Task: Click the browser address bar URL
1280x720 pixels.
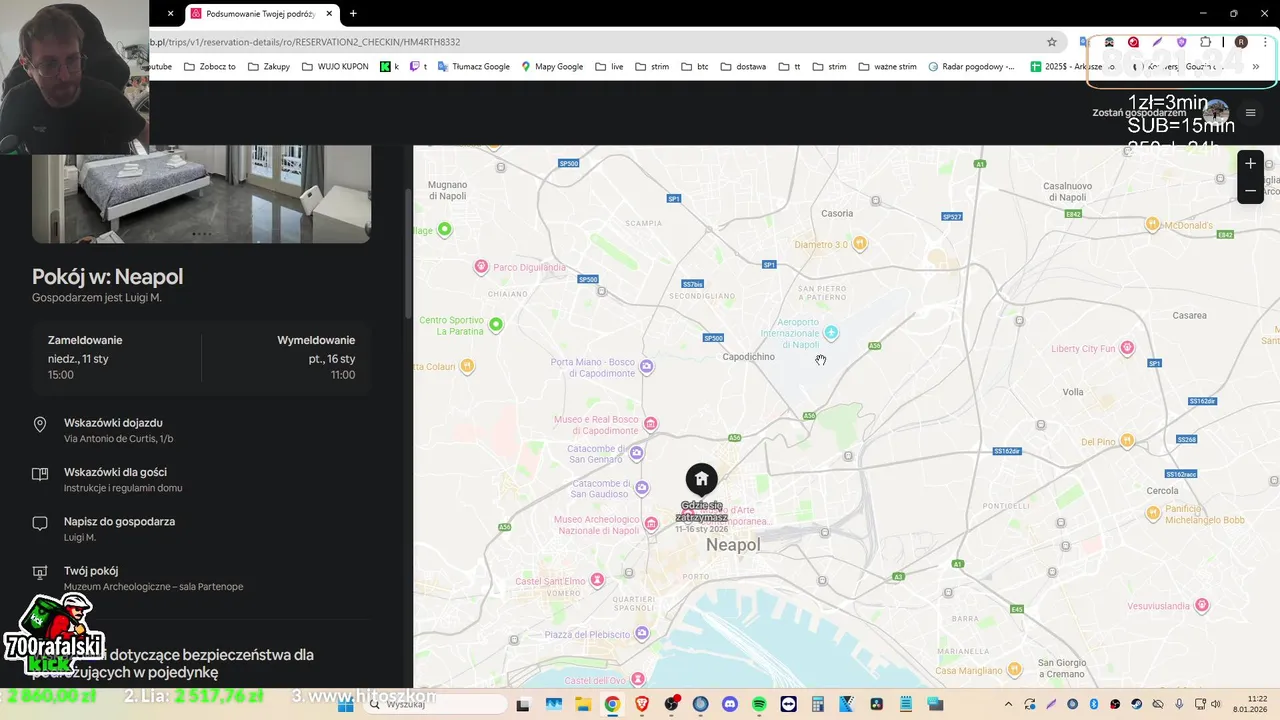Action: [x=305, y=42]
